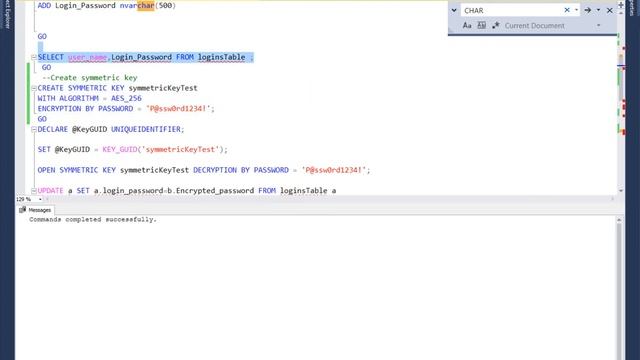
Task: Toggle Match case option
Action: pyautogui.click(x=467, y=25)
